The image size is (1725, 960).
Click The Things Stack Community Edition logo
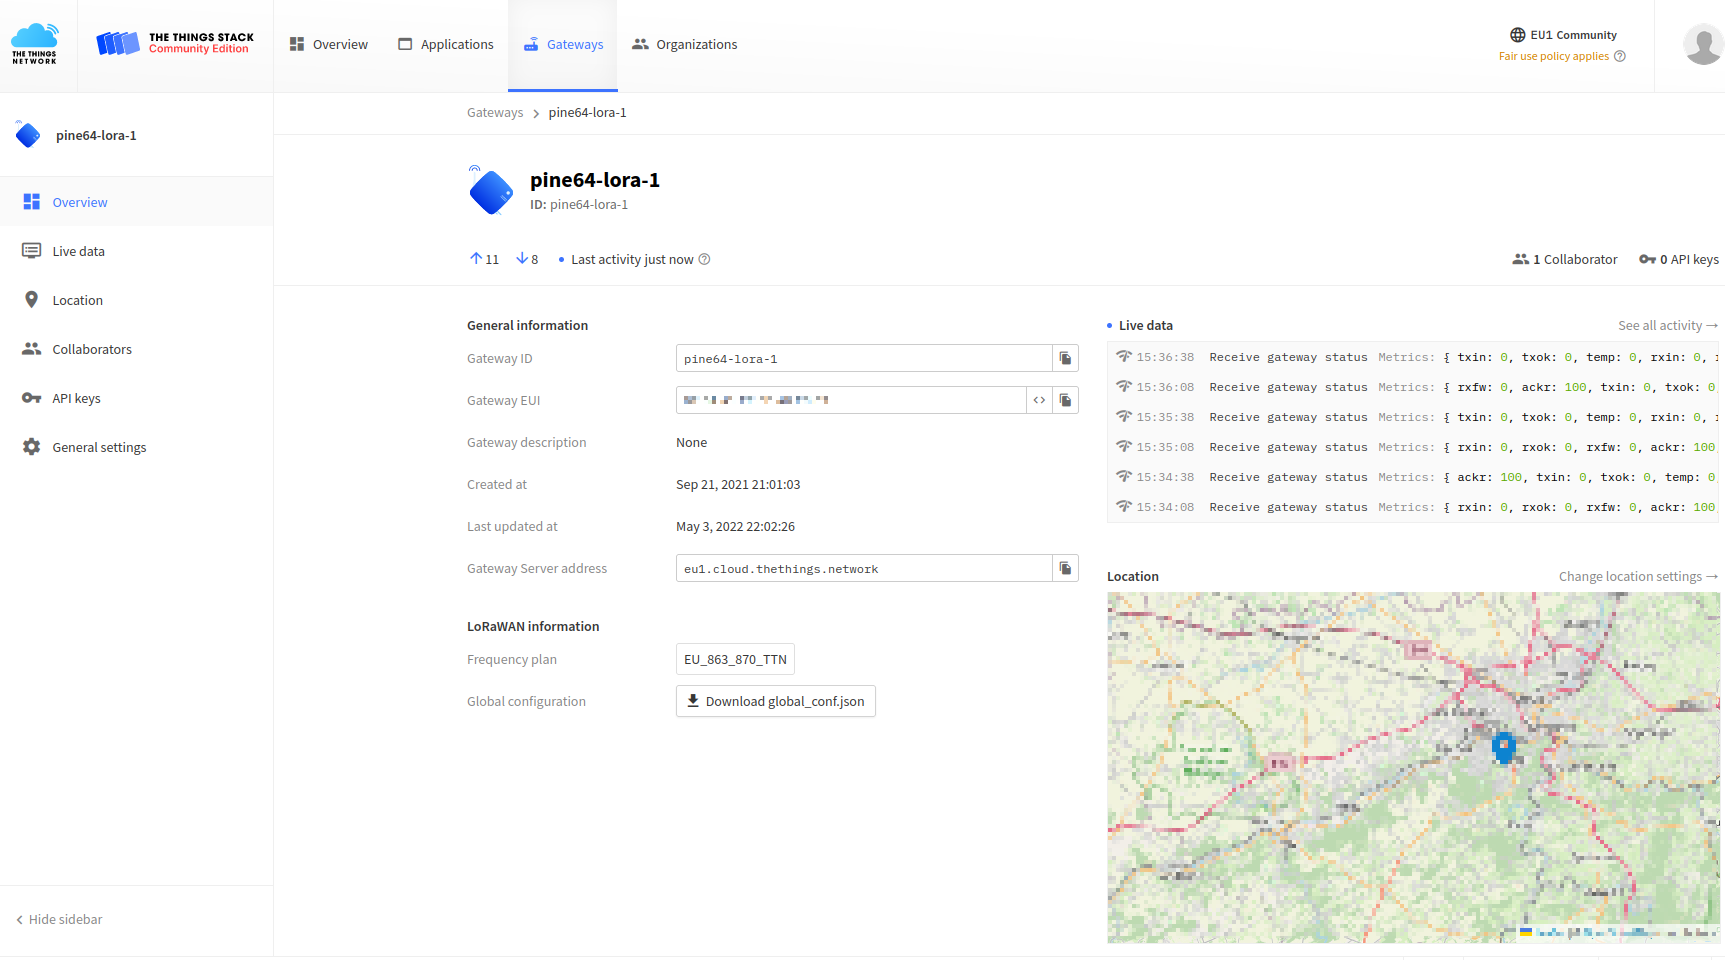(175, 43)
